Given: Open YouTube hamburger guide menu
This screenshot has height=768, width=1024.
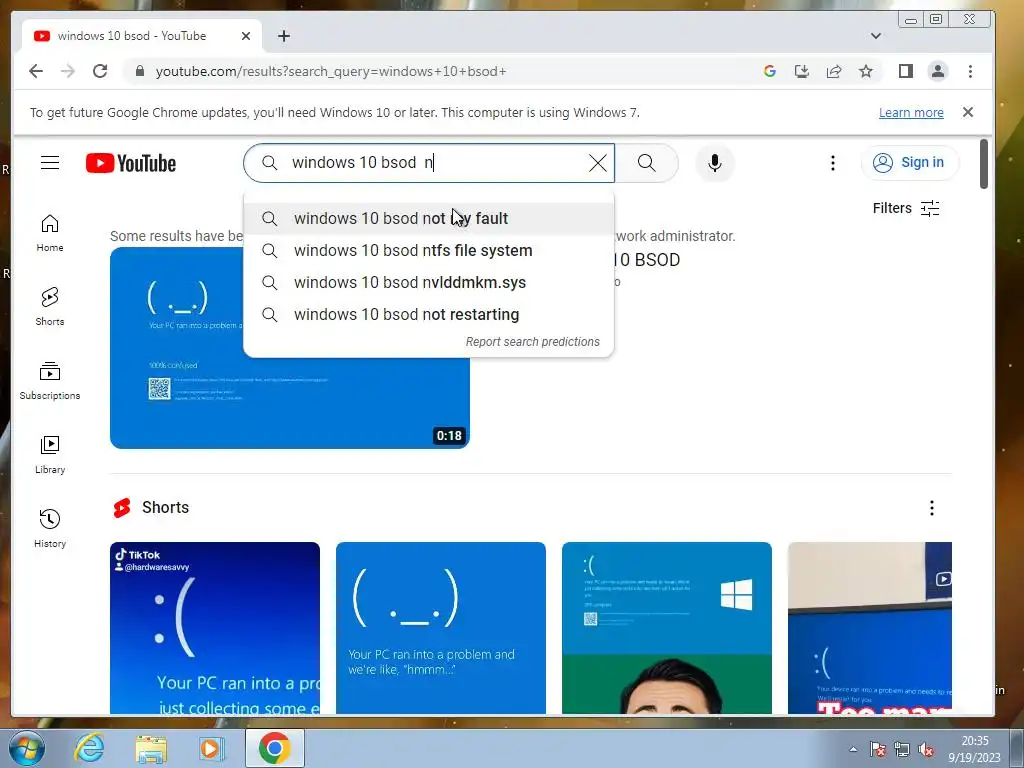Looking at the screenshot, I should click(x=50, y=163).
